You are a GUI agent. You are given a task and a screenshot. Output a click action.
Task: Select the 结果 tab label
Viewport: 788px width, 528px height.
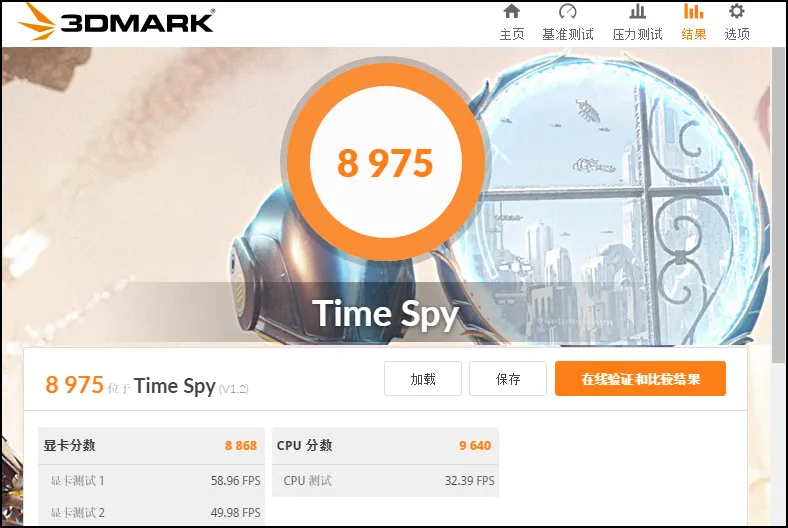pos(694,34)
